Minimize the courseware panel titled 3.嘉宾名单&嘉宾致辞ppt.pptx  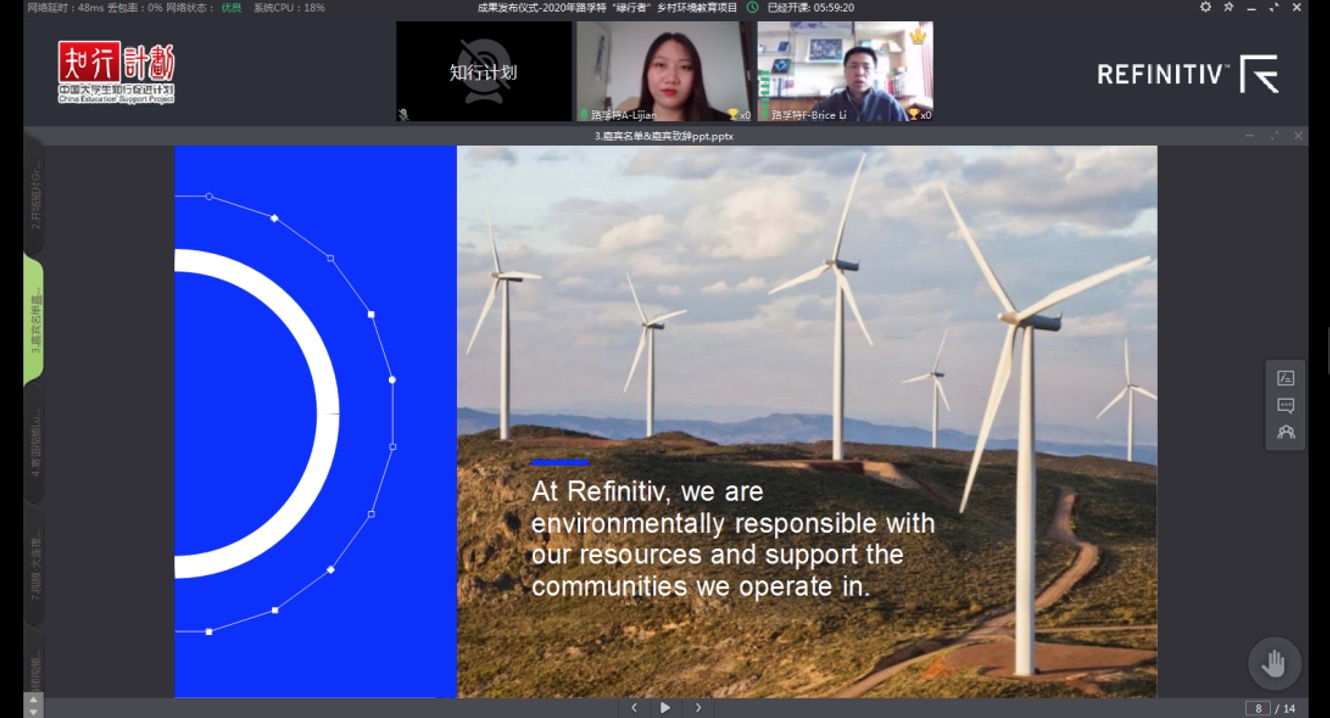tap(1250, 136)
